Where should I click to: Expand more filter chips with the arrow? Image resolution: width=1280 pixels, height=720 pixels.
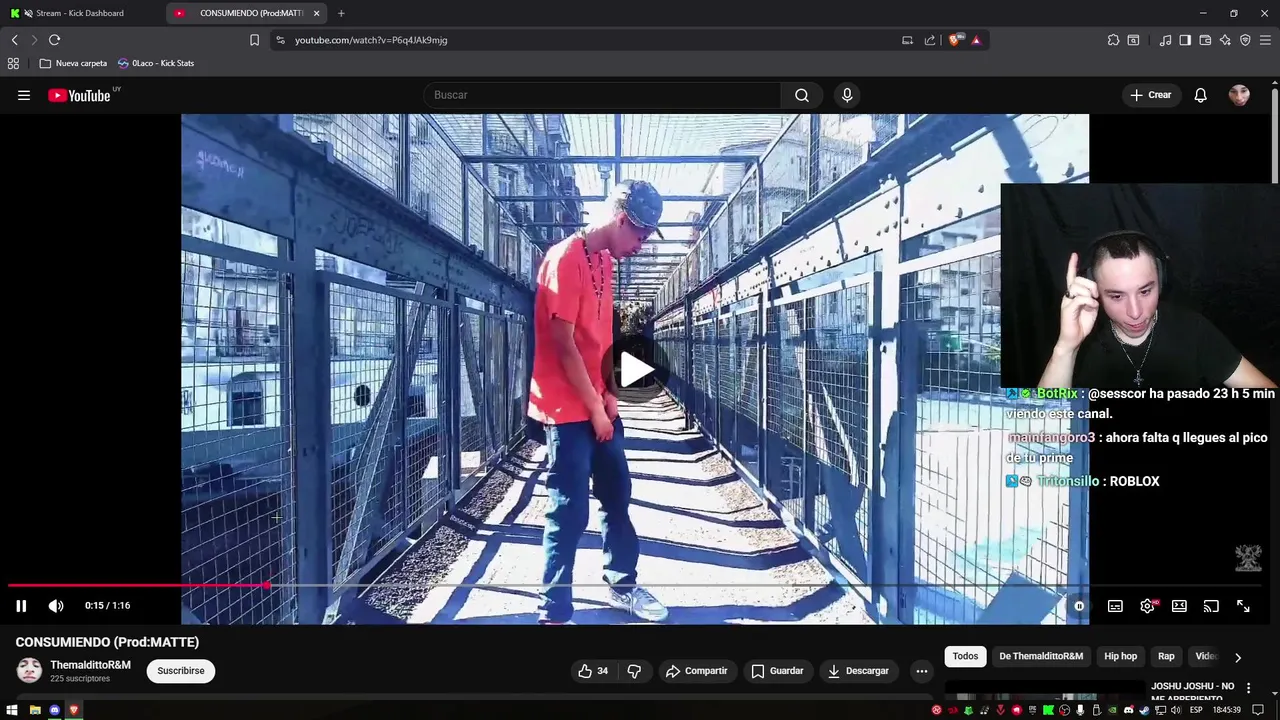pyautogui.click(x=1238, y=657)
